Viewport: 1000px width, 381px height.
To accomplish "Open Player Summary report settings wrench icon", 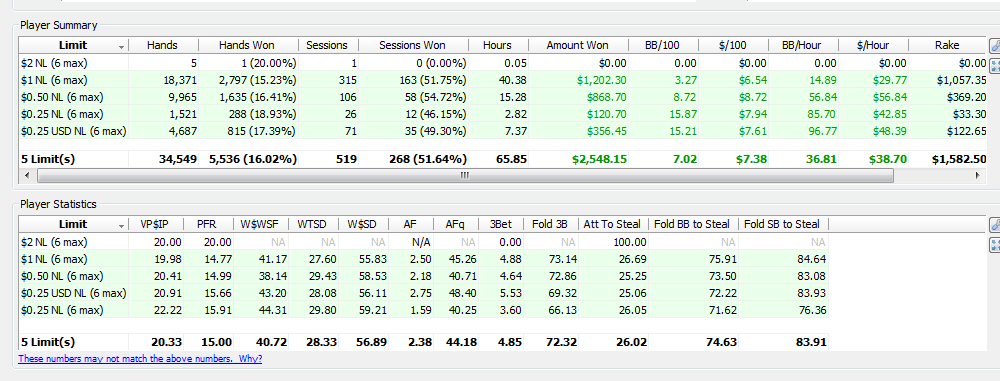I will 994,46.
